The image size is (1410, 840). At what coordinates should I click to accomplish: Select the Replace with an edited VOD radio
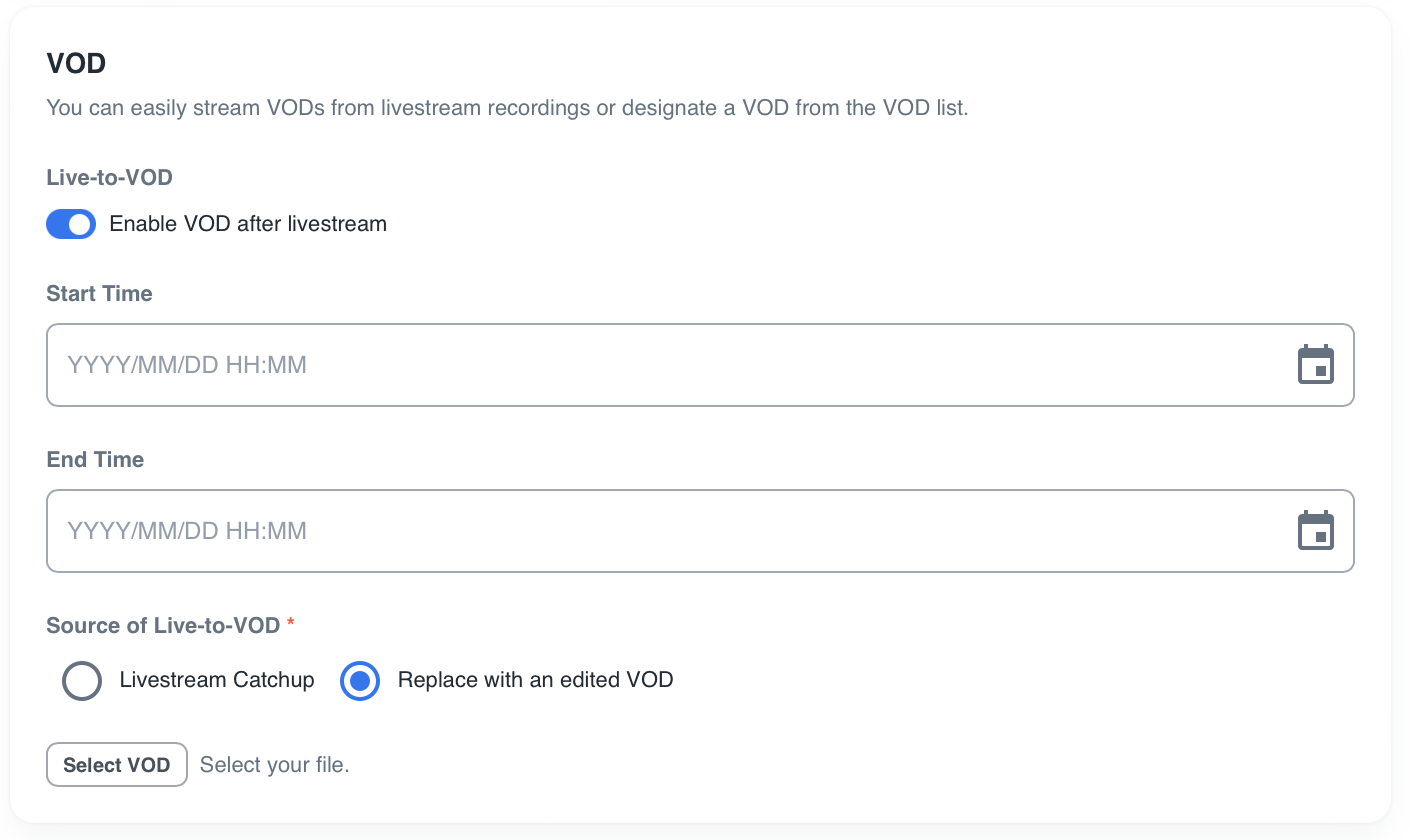click(x=360, y=681)
